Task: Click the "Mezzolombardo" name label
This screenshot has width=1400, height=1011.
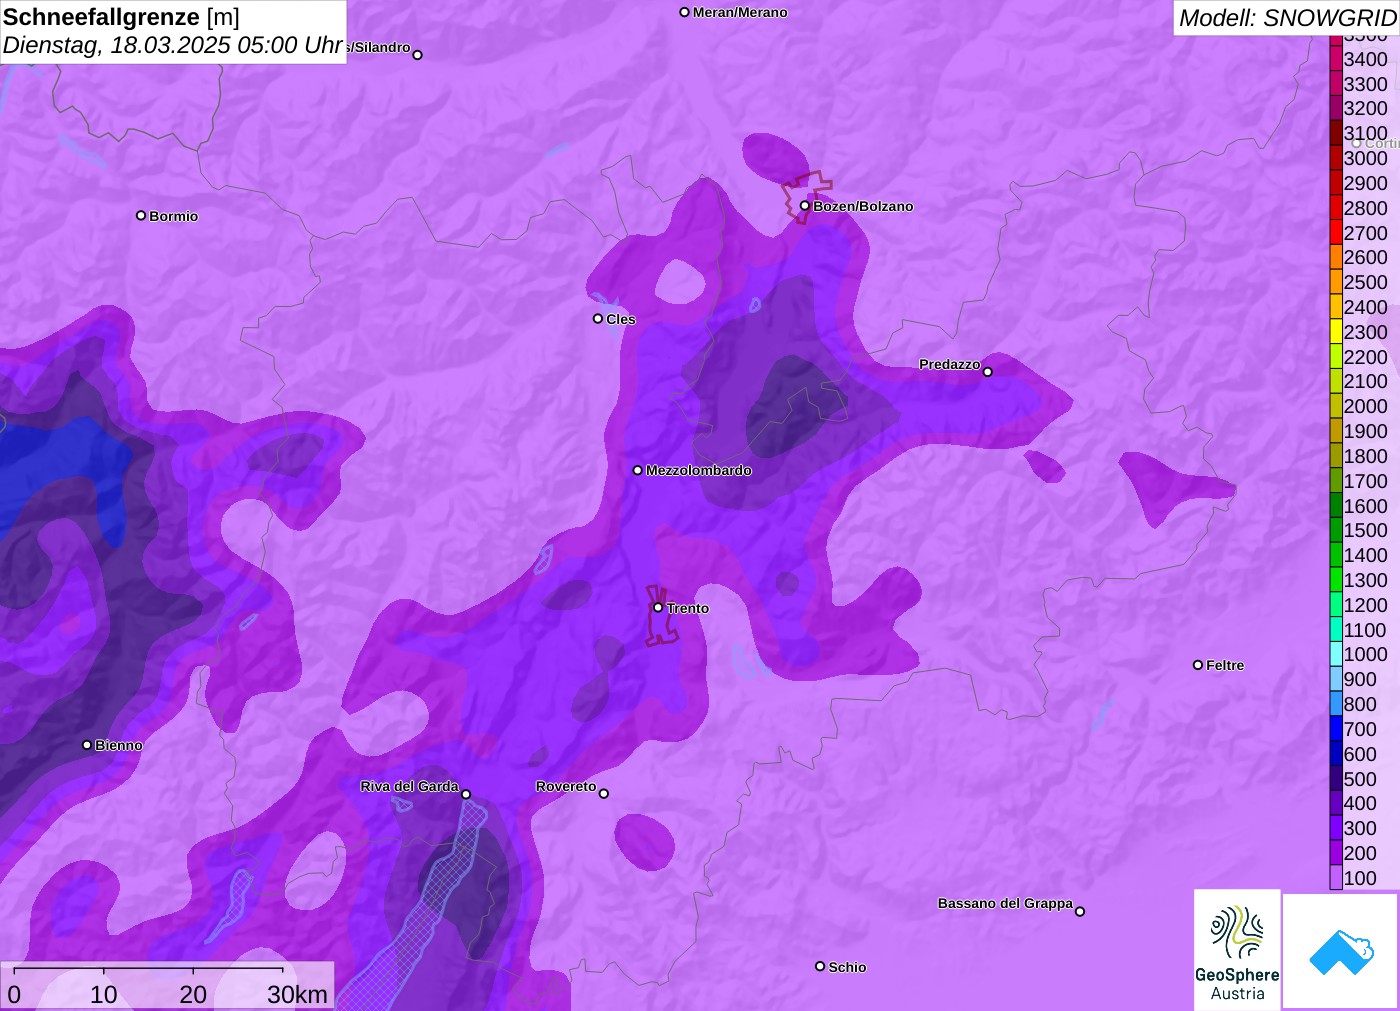Action: [x=699, y=470]
